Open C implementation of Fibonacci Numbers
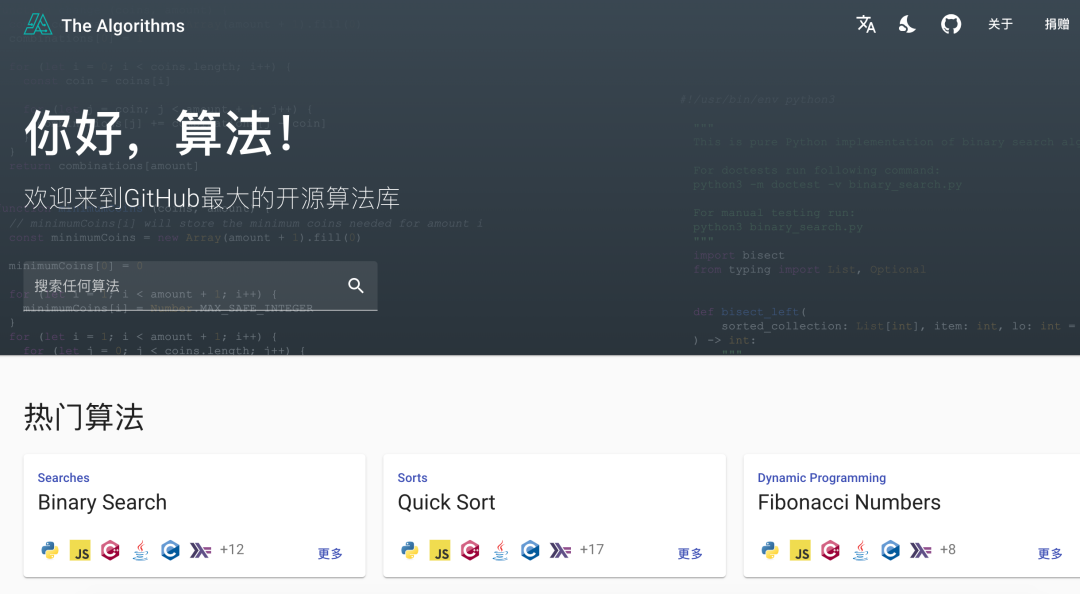Viewport: 1080px width, 594px height. click(891, 550)
